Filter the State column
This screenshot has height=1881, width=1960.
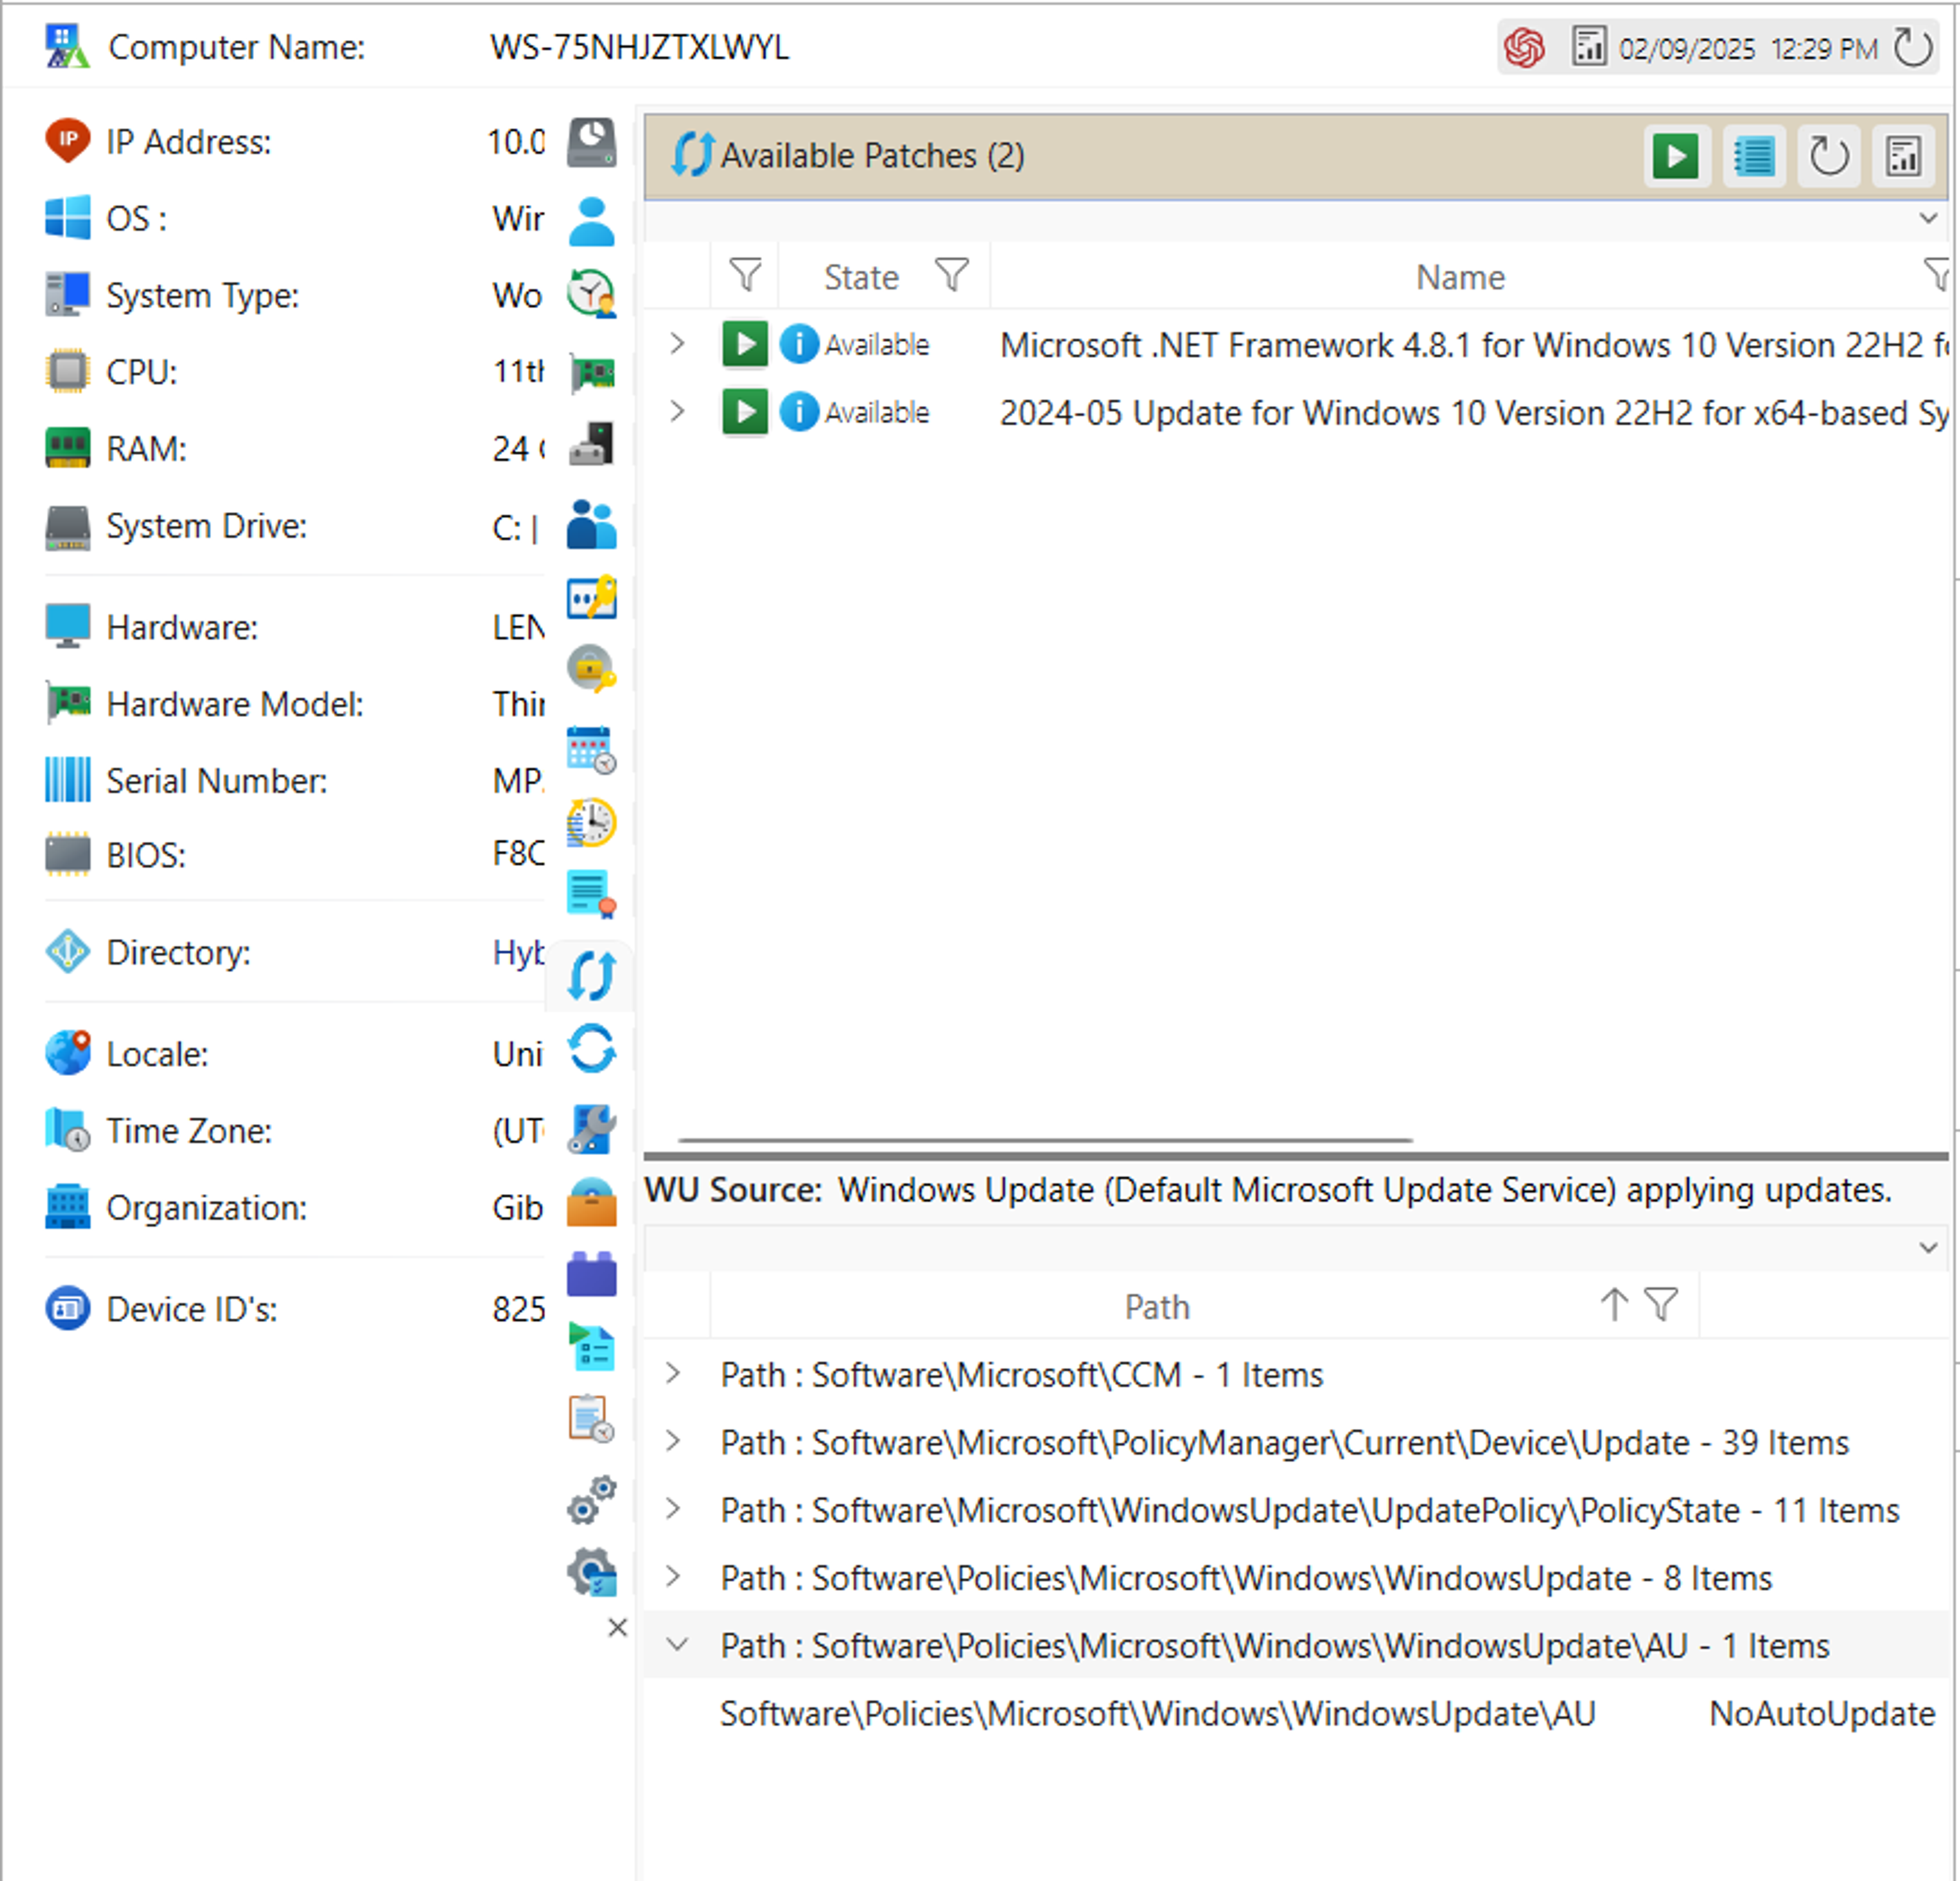click(x=952, y=275)
